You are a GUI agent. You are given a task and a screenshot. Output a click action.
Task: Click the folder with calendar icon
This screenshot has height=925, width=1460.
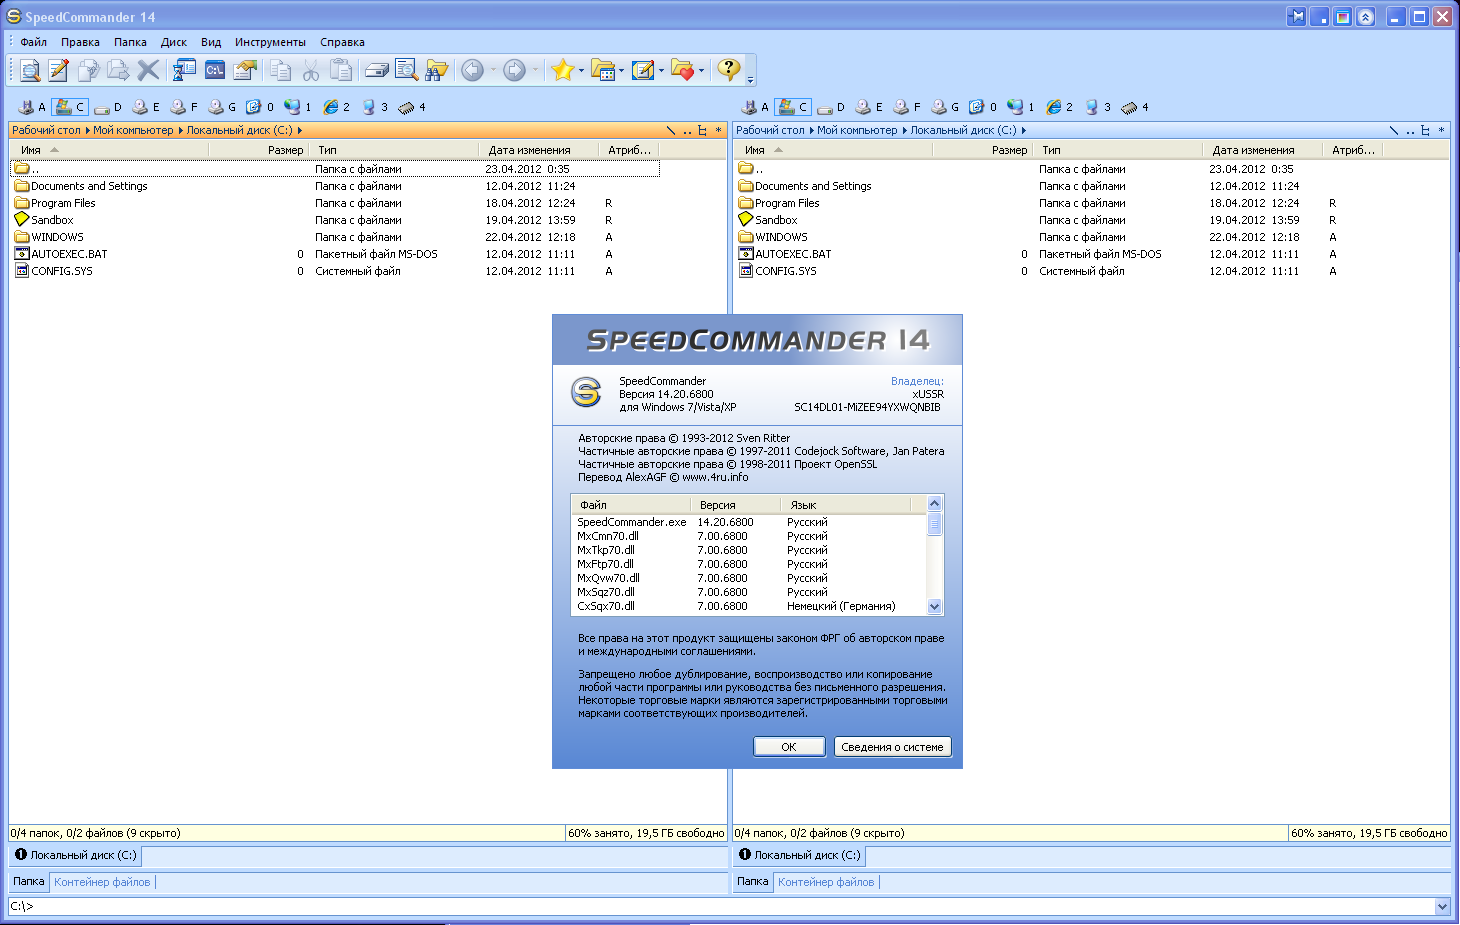click(x=602, y=70)
